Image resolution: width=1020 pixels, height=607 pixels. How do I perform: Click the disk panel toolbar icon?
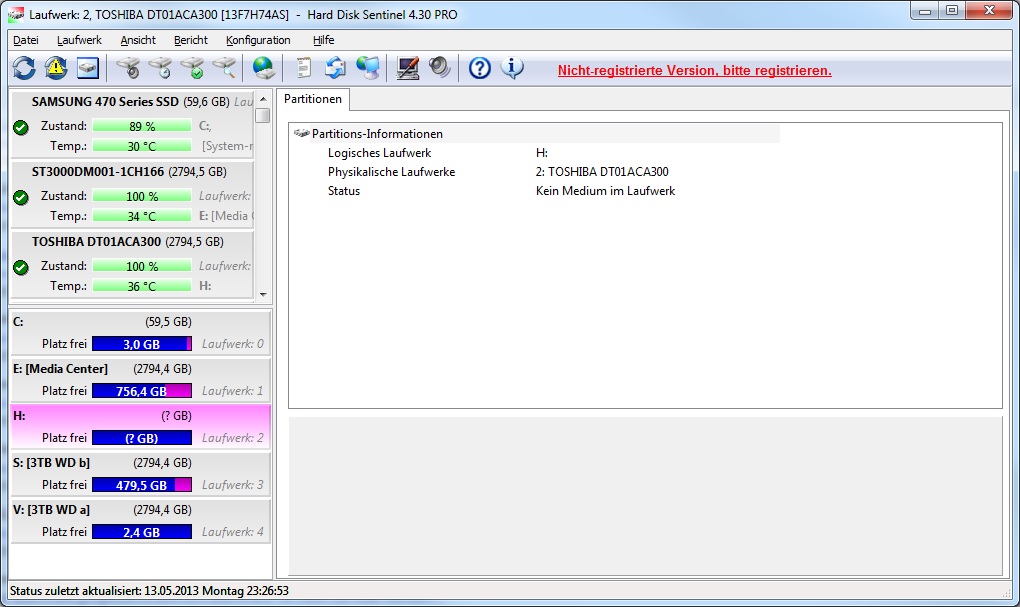point(88,68)
